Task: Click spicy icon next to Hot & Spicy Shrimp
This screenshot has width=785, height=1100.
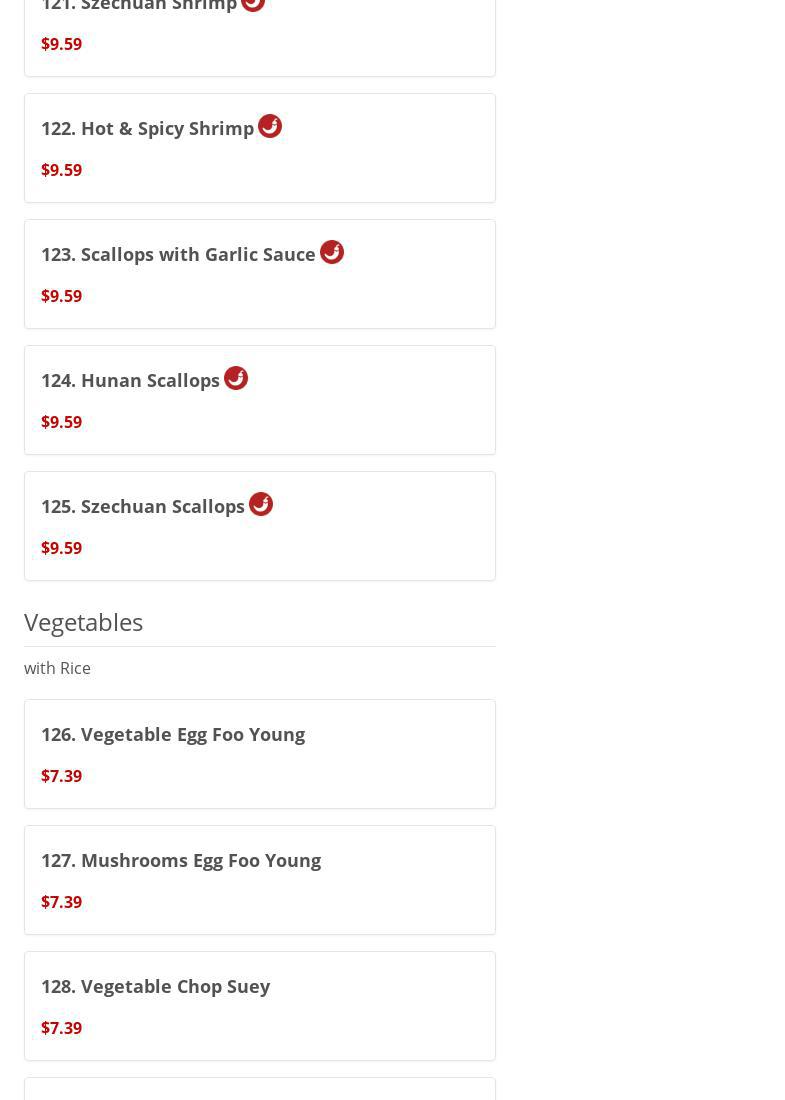Action: point(270,126)
